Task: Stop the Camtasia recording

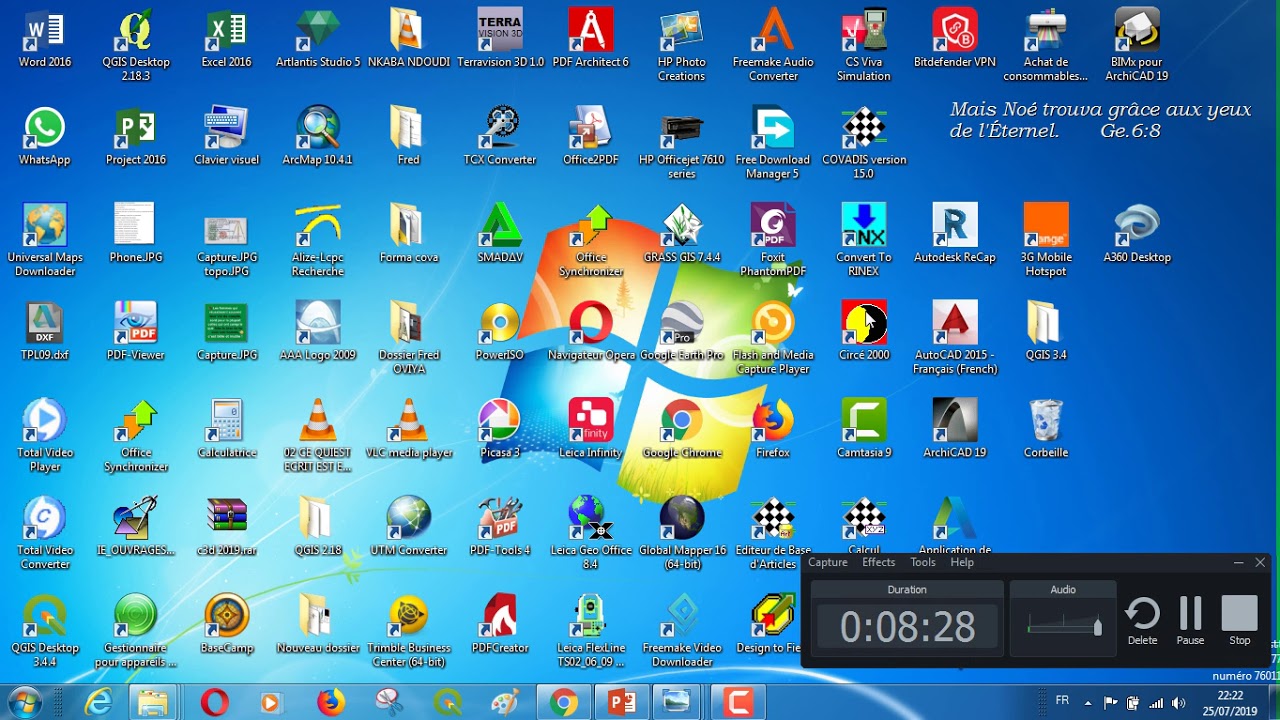Action: 1239,621
